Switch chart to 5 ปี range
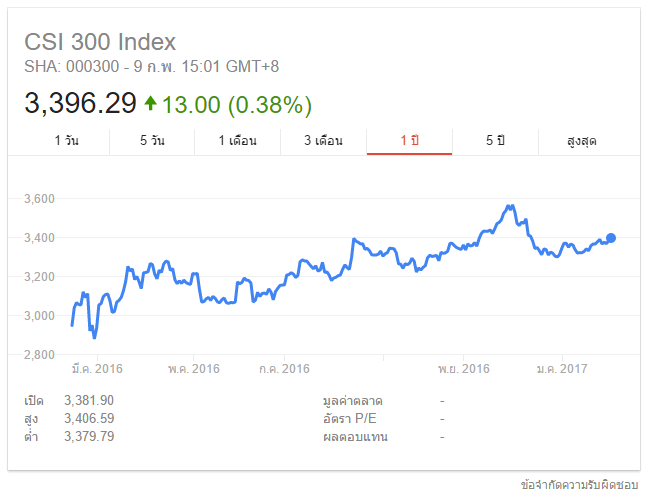This screenshot has width=646, height=496. coord(495,141)
